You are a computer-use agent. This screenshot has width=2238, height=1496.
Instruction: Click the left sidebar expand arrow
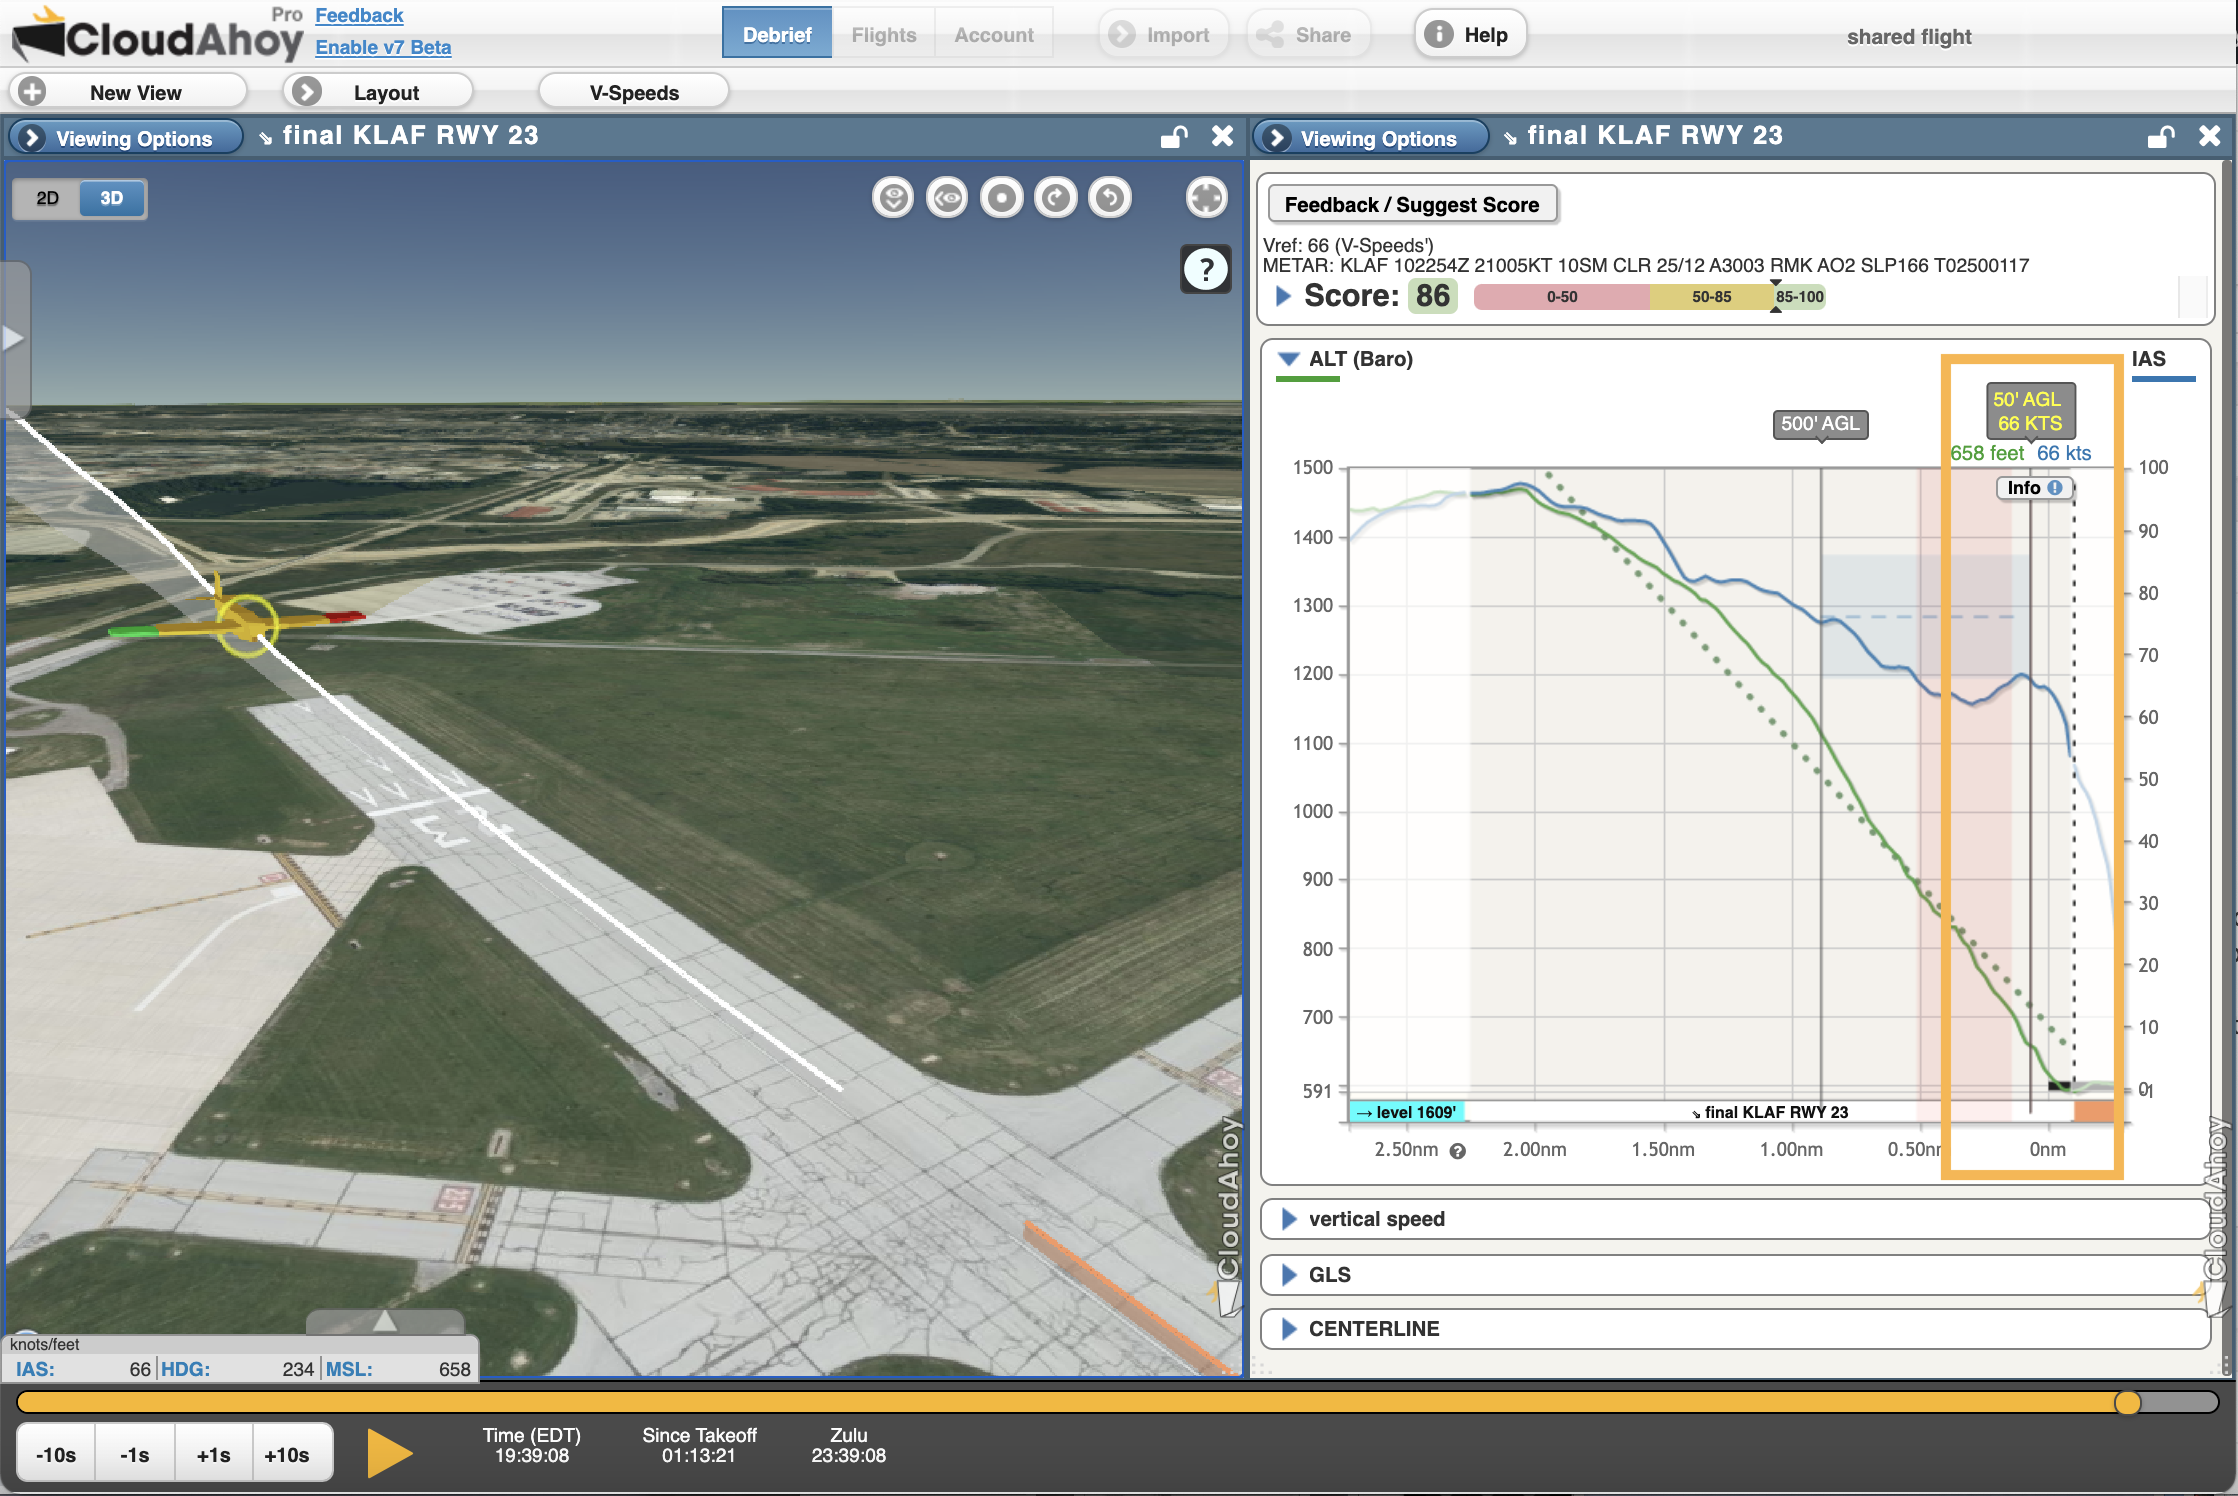pos(13,338)
